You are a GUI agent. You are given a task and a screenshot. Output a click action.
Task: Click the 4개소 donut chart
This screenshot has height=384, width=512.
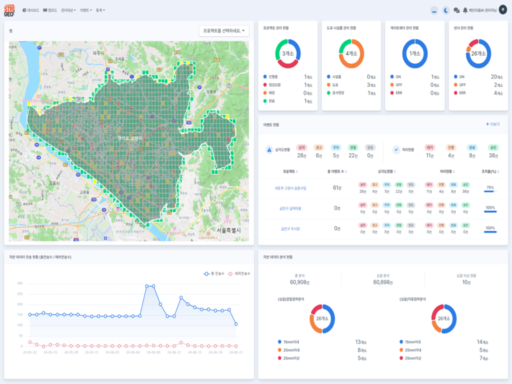pyautogui.click(x=351, y=53)
